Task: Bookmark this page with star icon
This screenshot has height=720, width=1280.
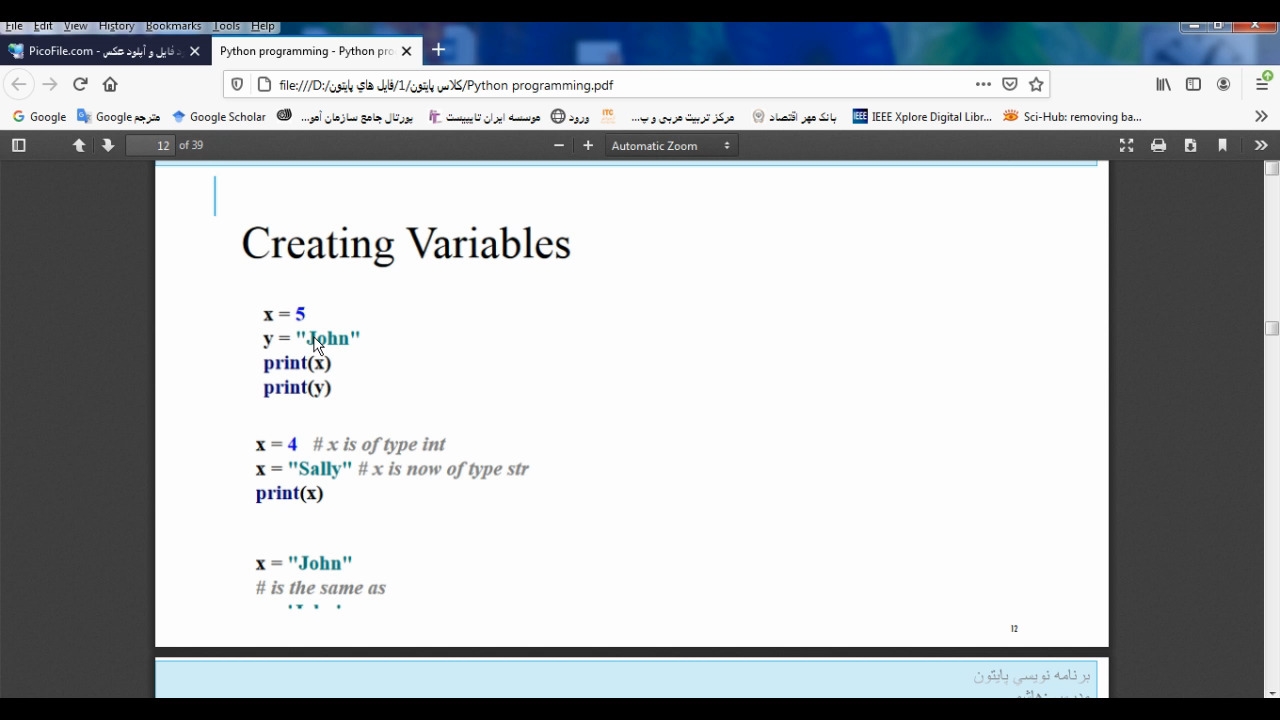Action: [1037, 85]
